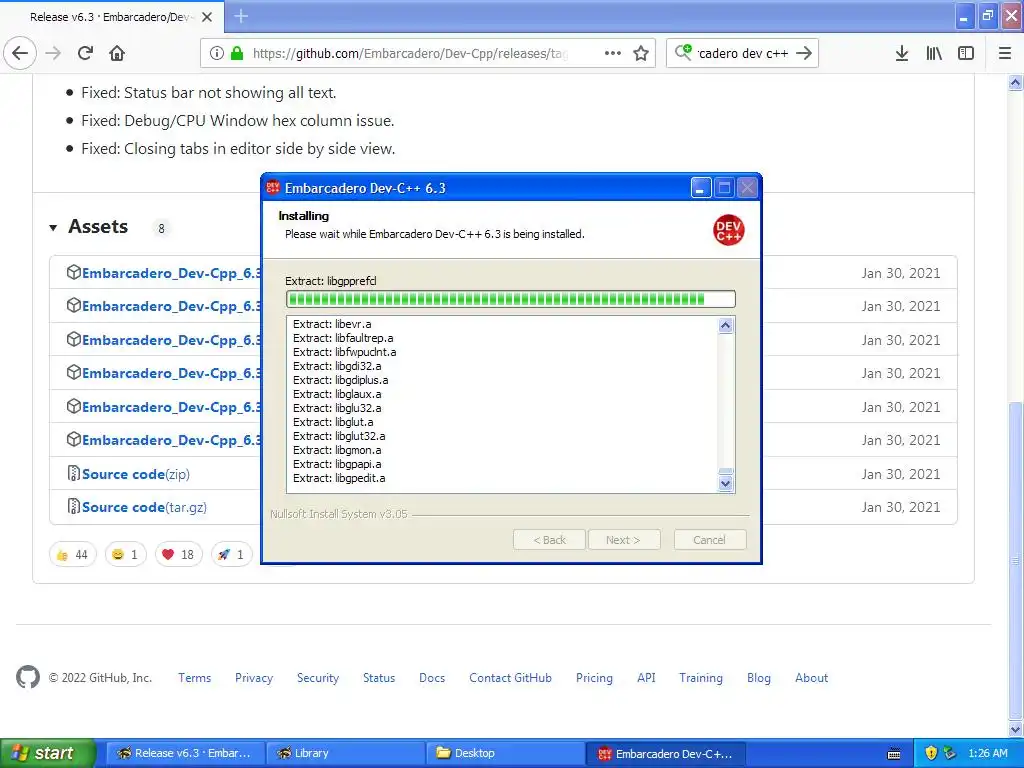Open the Library bookshelf icon
The width and height of the screenshot is (1024, 768).
[x=934, y=53]
